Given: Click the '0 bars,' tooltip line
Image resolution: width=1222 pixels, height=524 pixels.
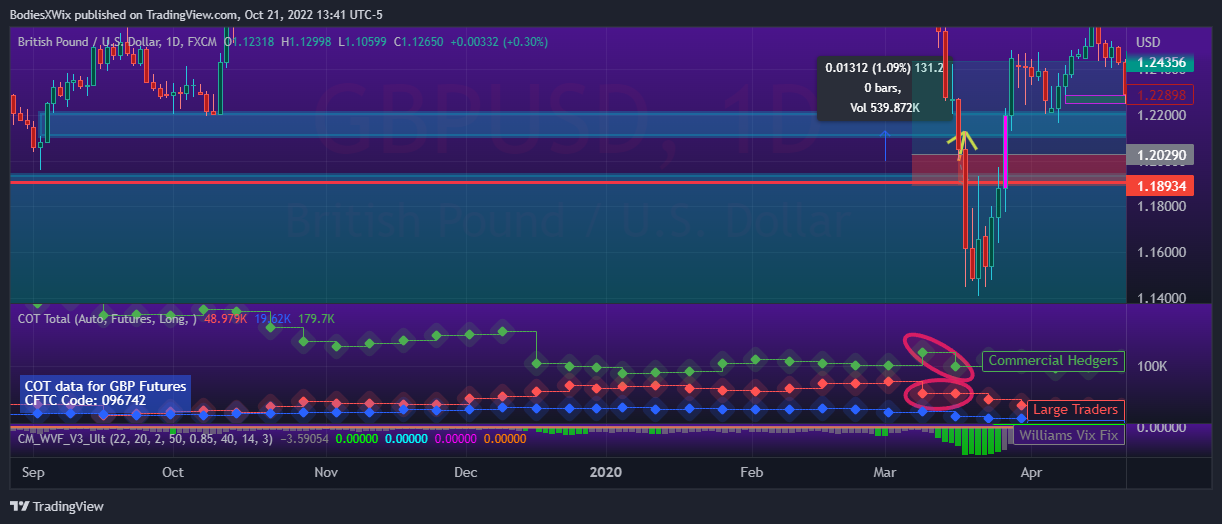Looking at the screenshot, I should (885, 88).
